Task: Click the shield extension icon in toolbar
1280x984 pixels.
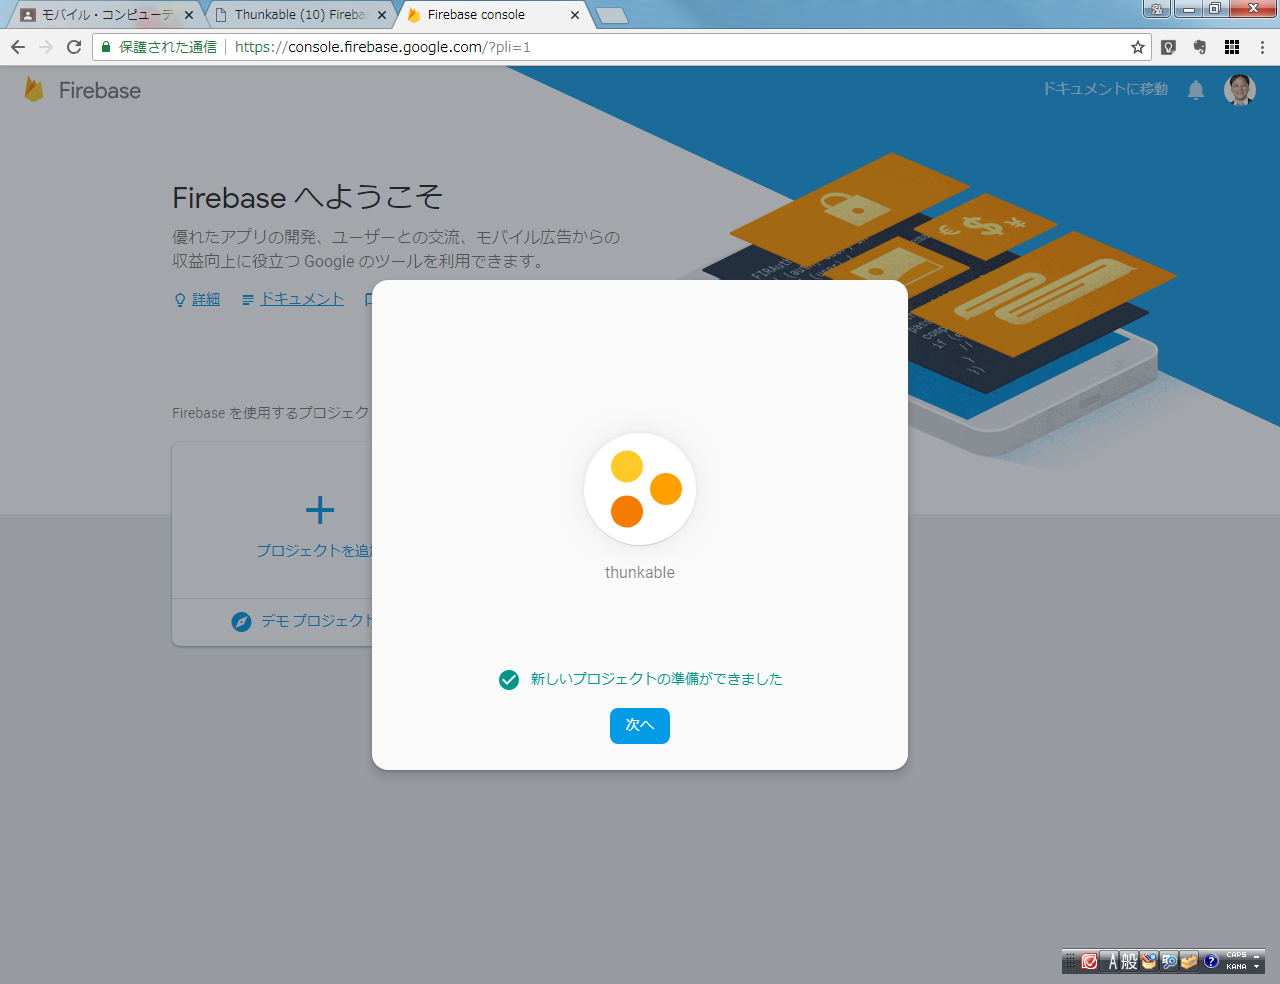Action: tap(1168, 47)
